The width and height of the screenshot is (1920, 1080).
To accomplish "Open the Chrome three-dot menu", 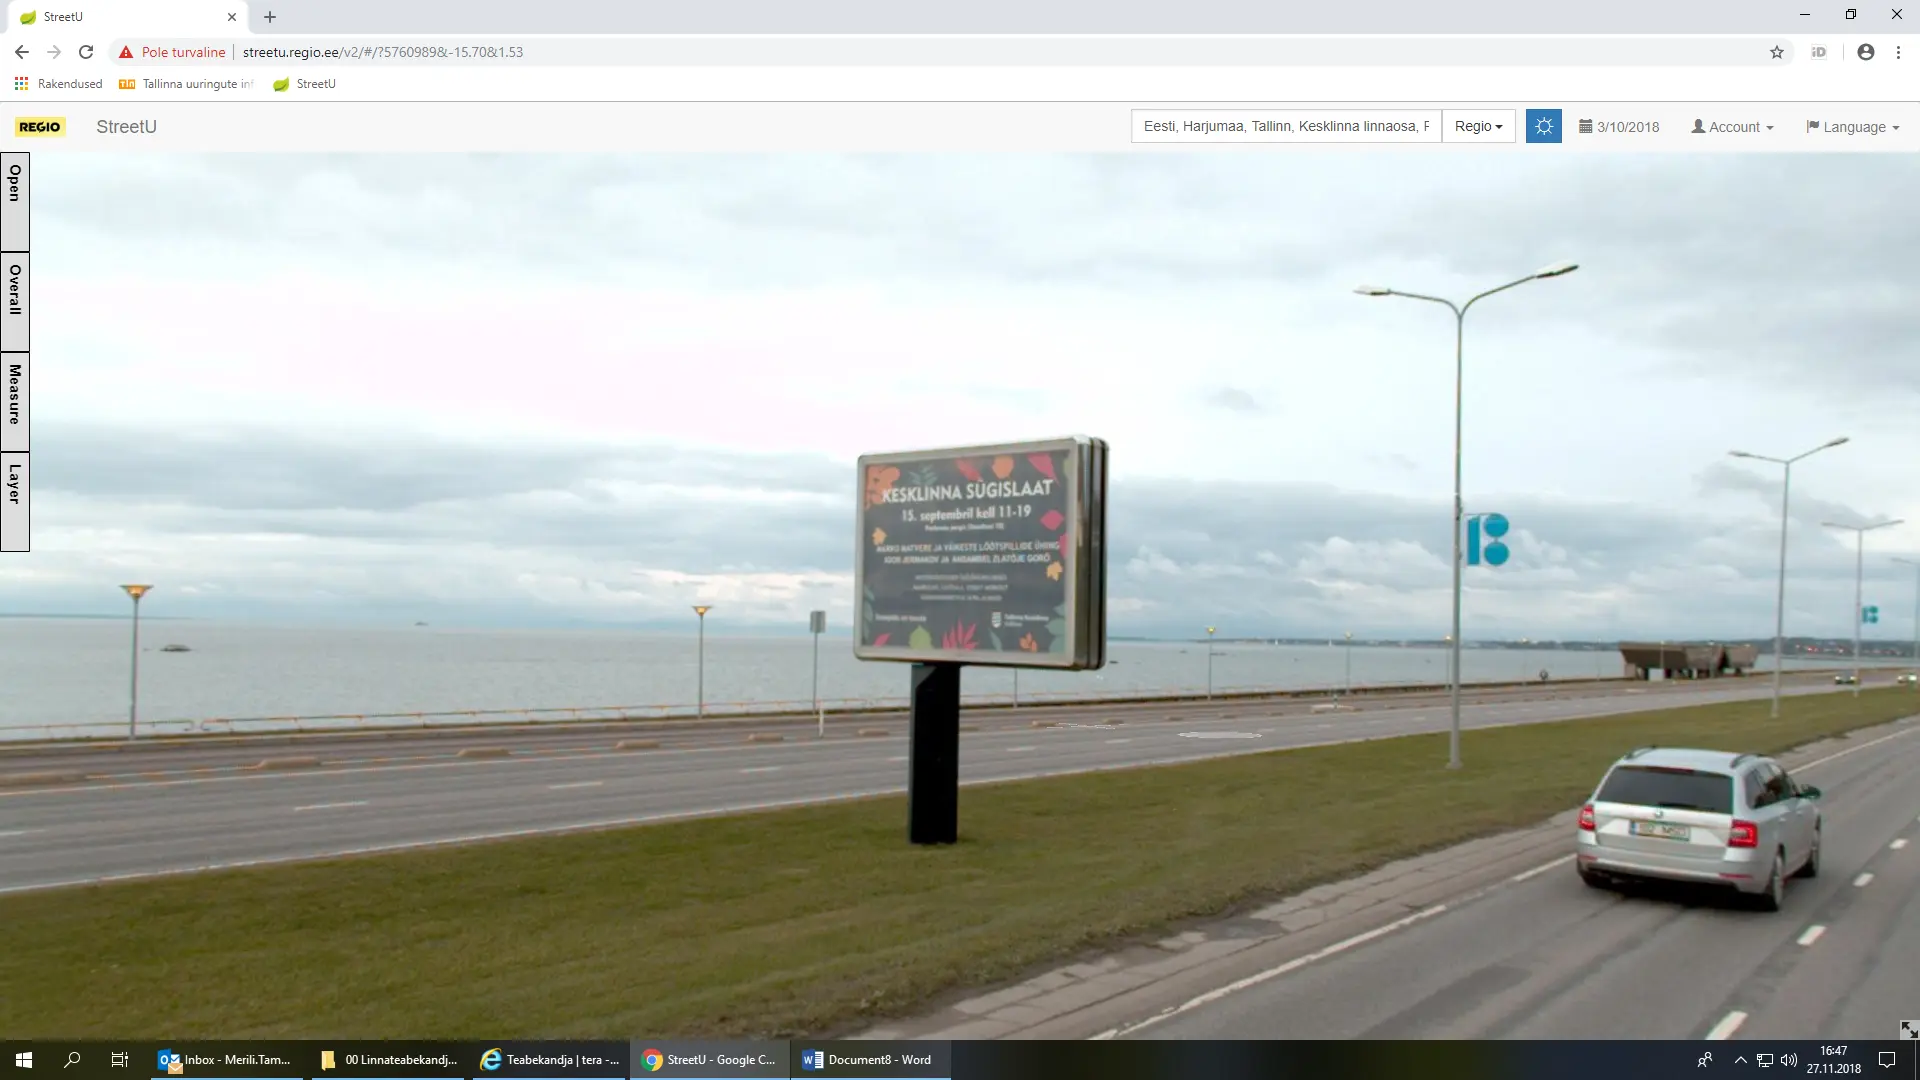I will [x=1898, y=52].
